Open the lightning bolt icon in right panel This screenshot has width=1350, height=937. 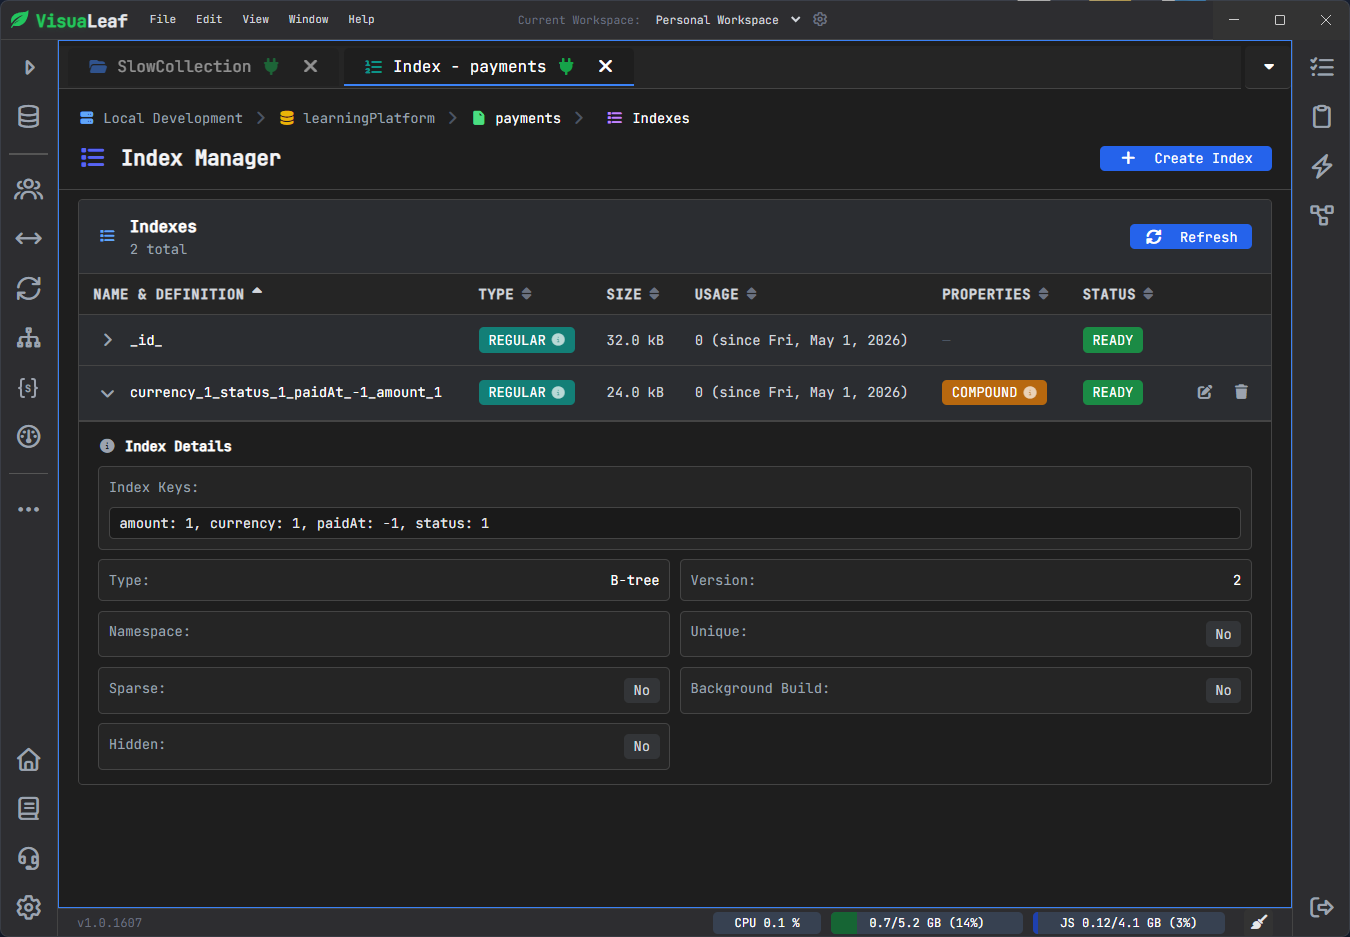coord(1322,166)
